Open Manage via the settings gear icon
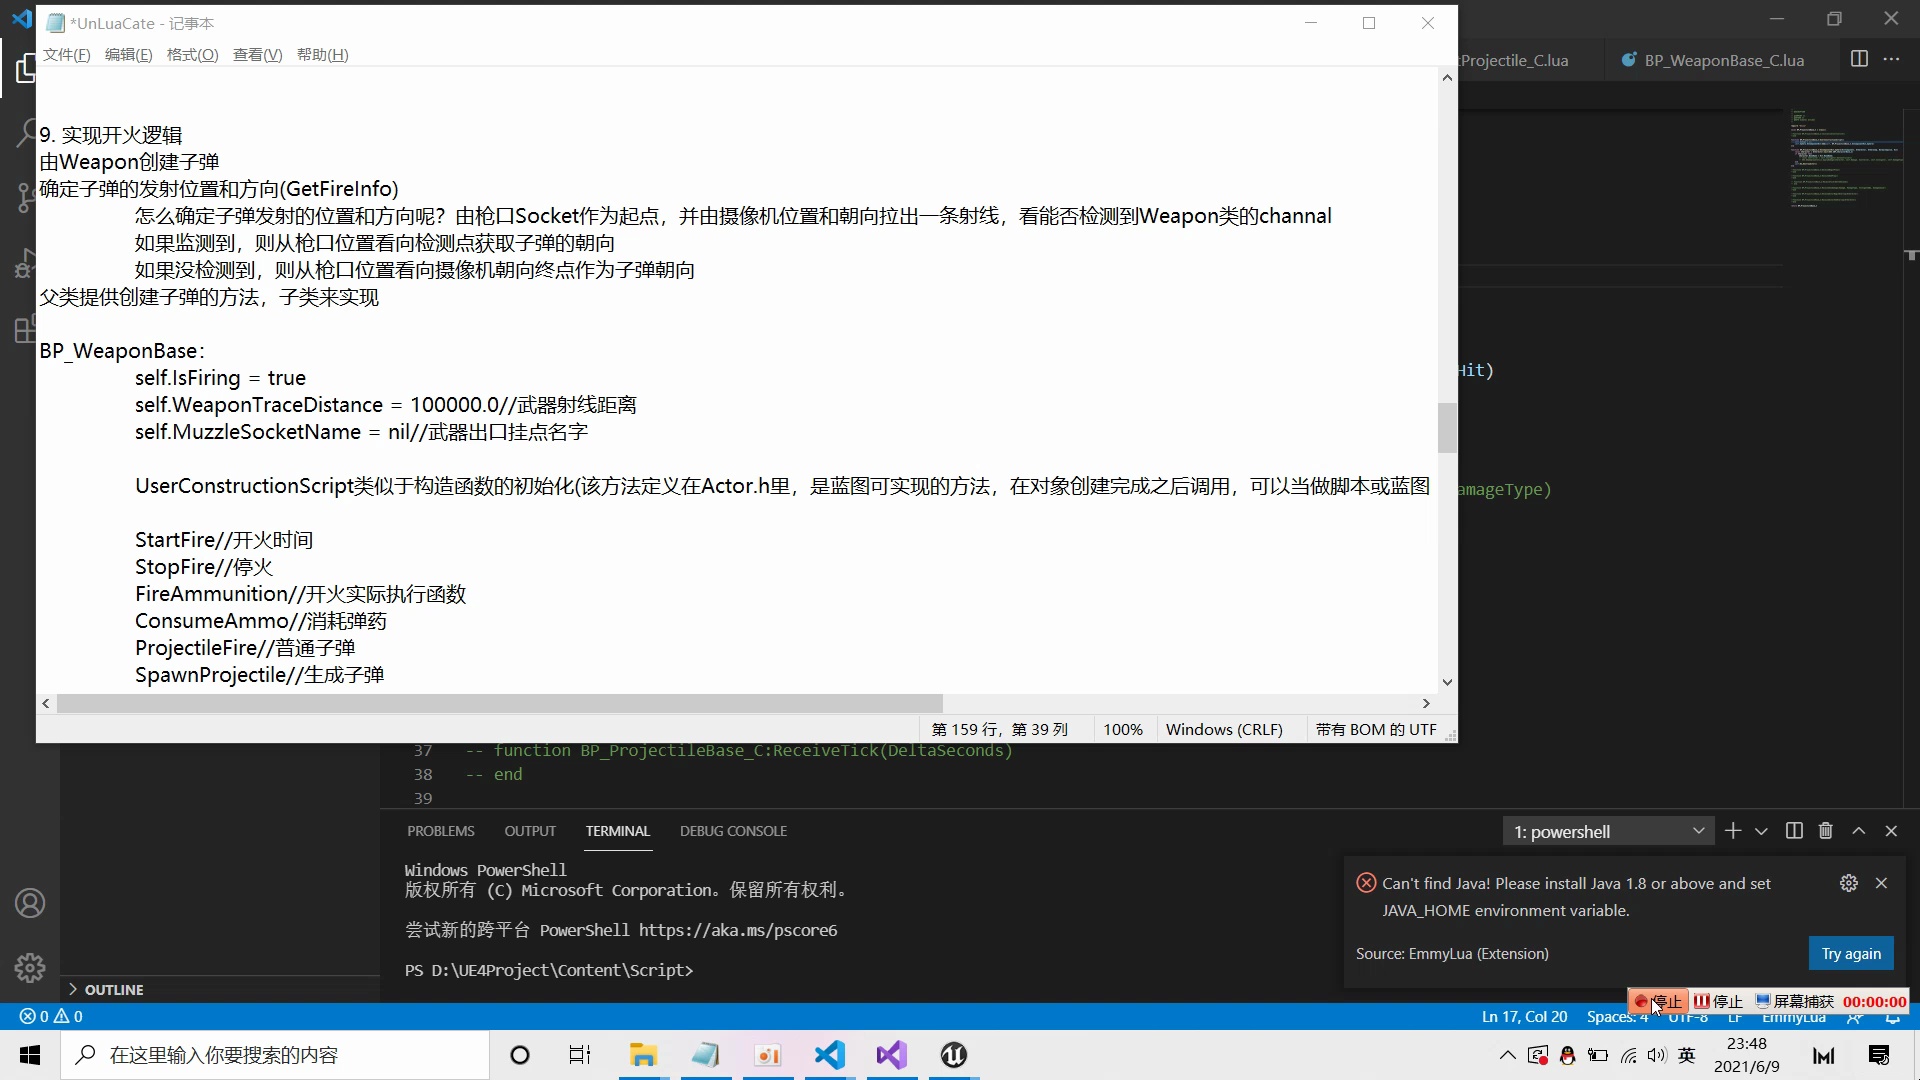Viewport: 1920px width, 1080px height. pyautogui.click(x=30, y=968)
